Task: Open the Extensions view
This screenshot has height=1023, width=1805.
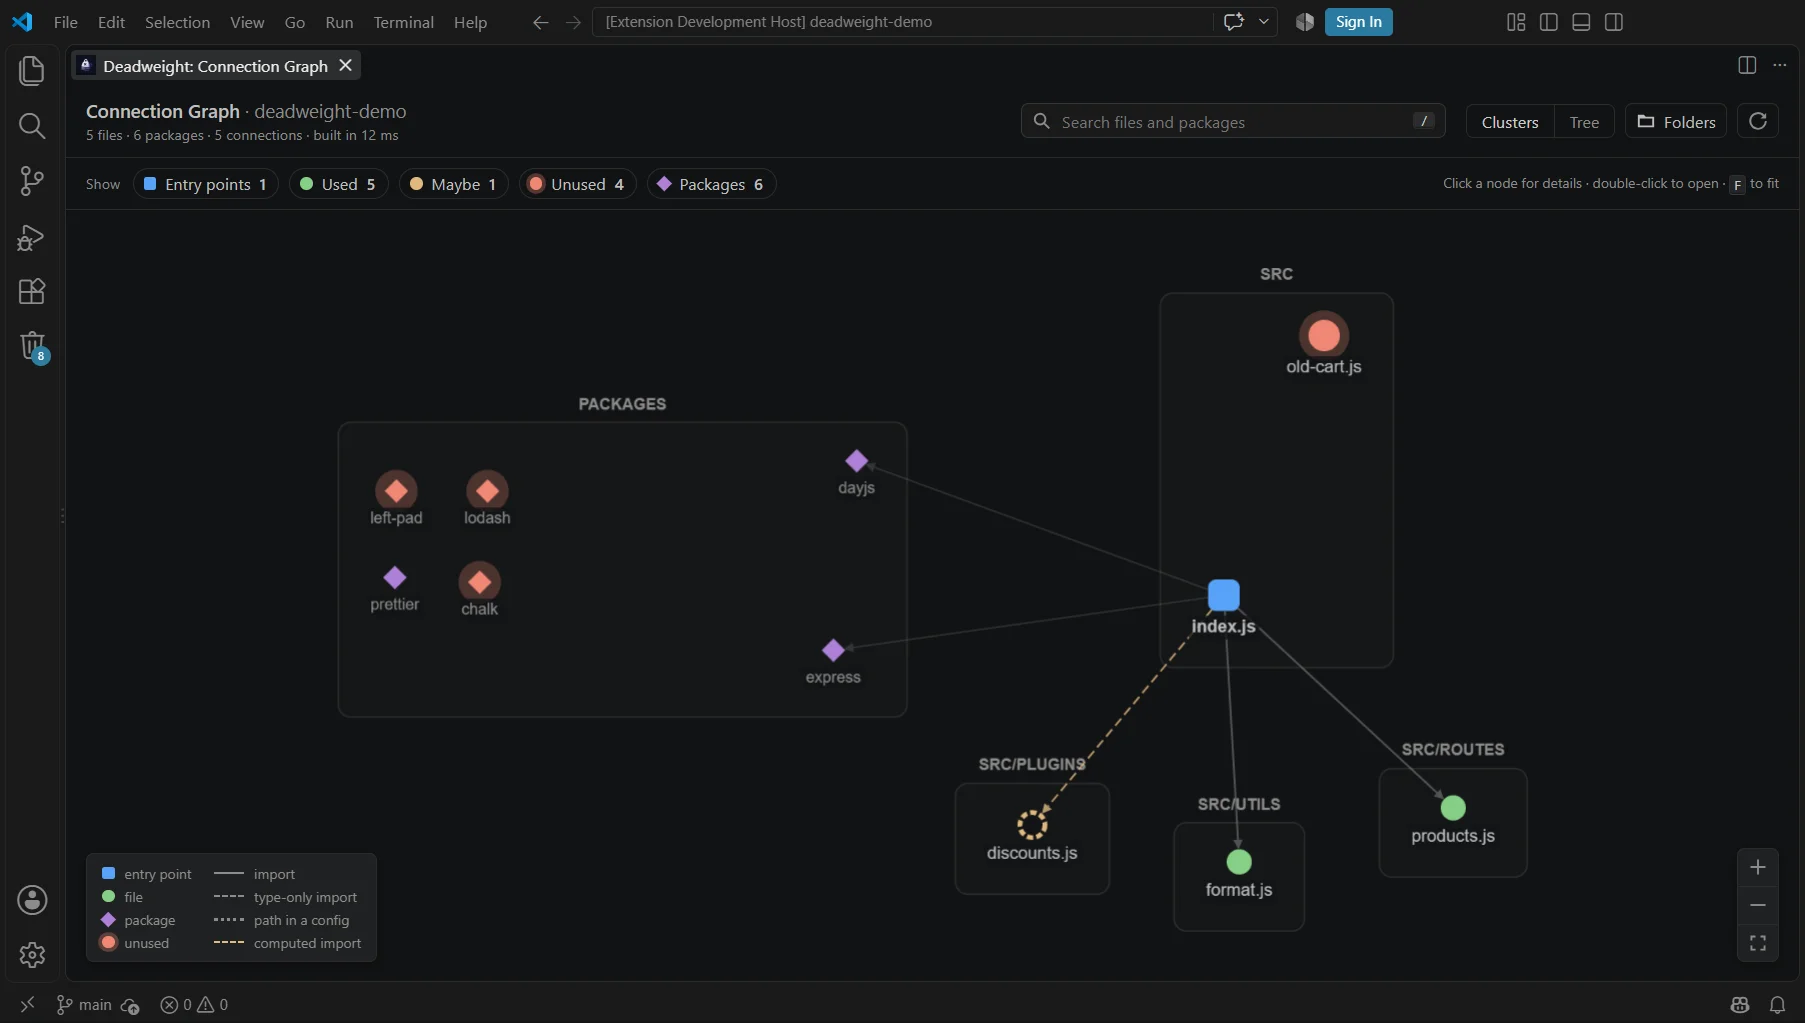Action: pos(32,292)
